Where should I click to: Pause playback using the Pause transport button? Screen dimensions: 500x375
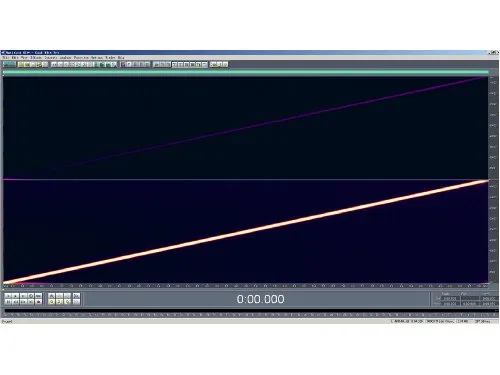point(23,296)
